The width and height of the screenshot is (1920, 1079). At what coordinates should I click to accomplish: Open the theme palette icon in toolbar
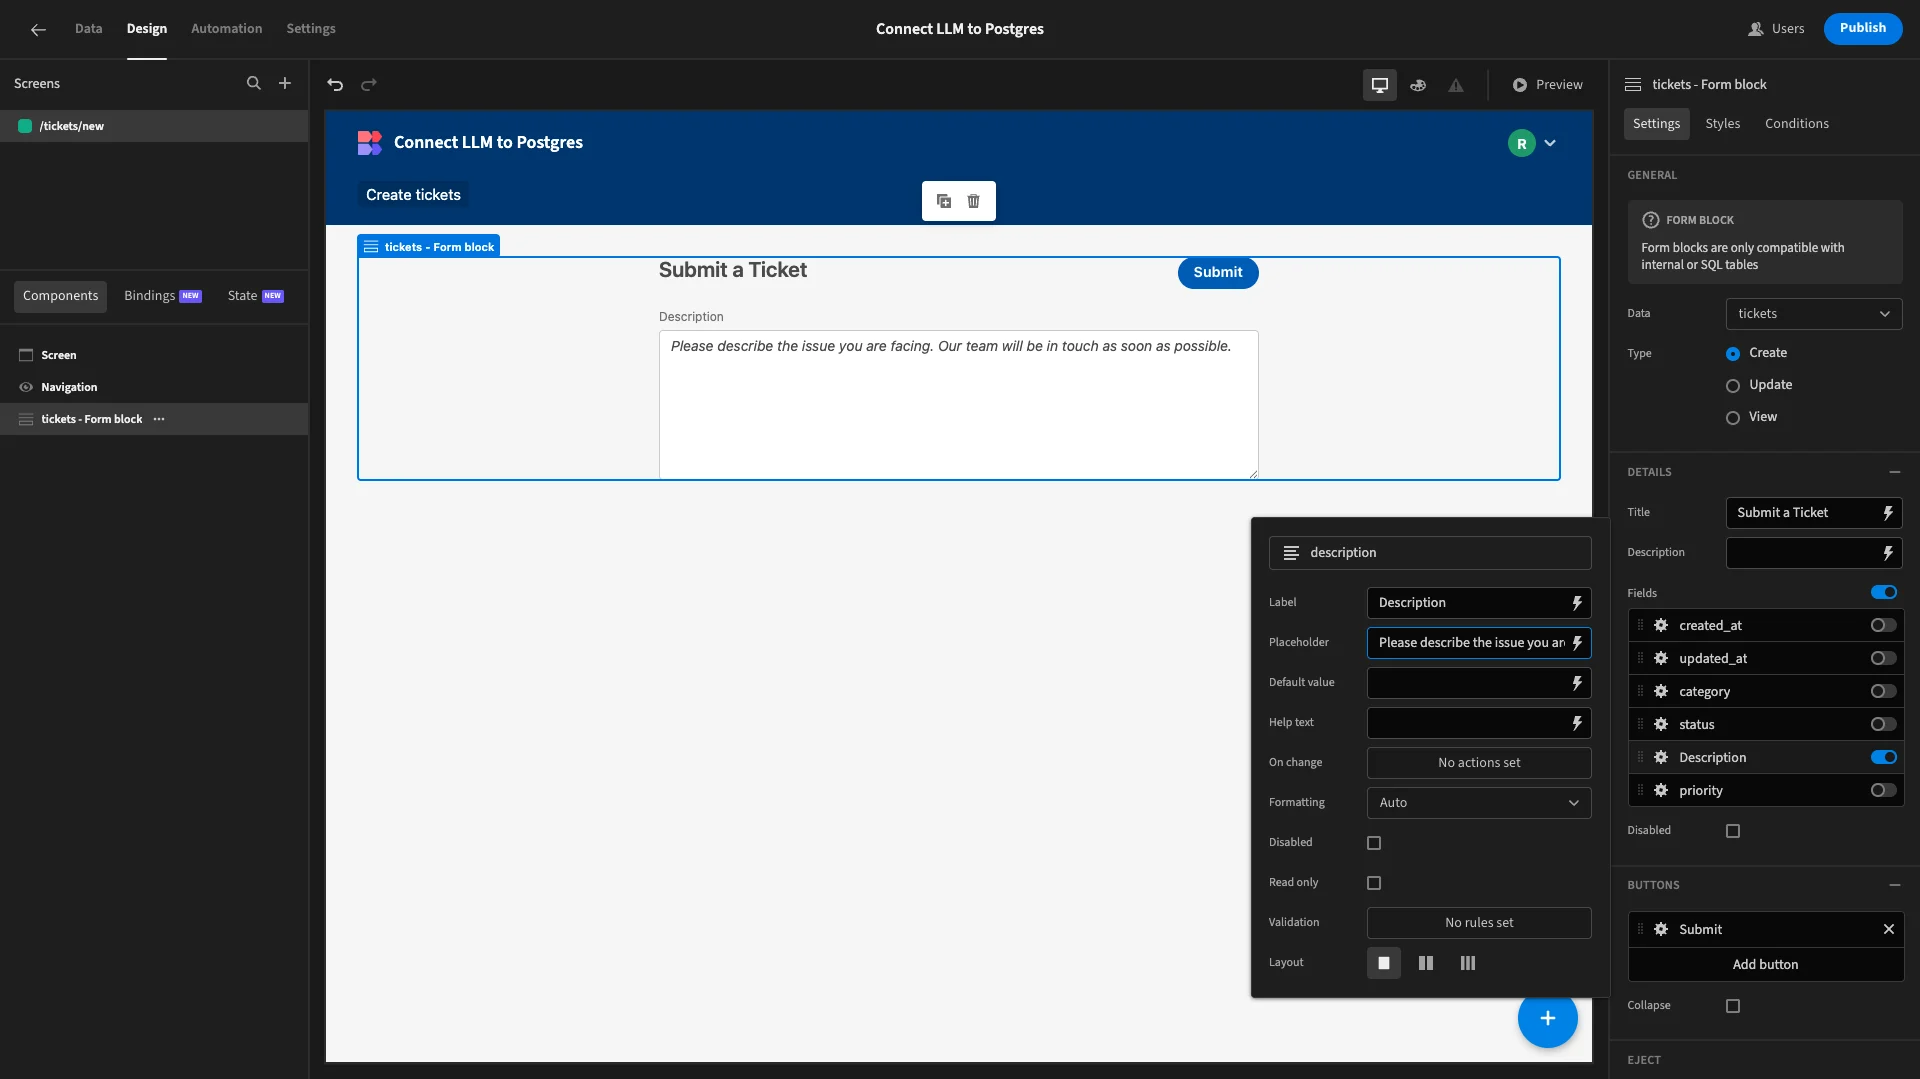pyautogui.click(x=1418, y=85)
